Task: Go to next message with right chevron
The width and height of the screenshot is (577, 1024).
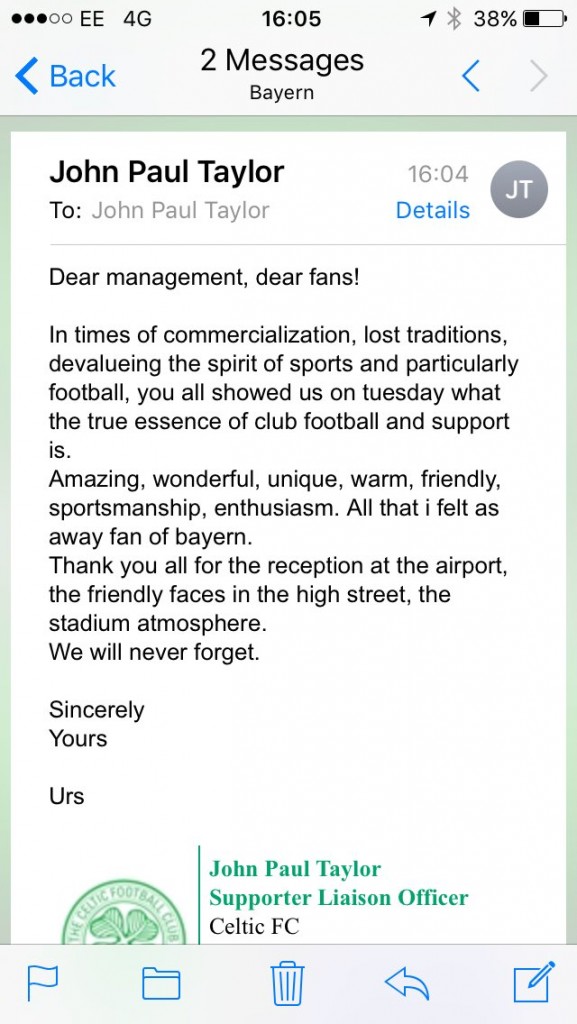Action: [x=538, y=76]
